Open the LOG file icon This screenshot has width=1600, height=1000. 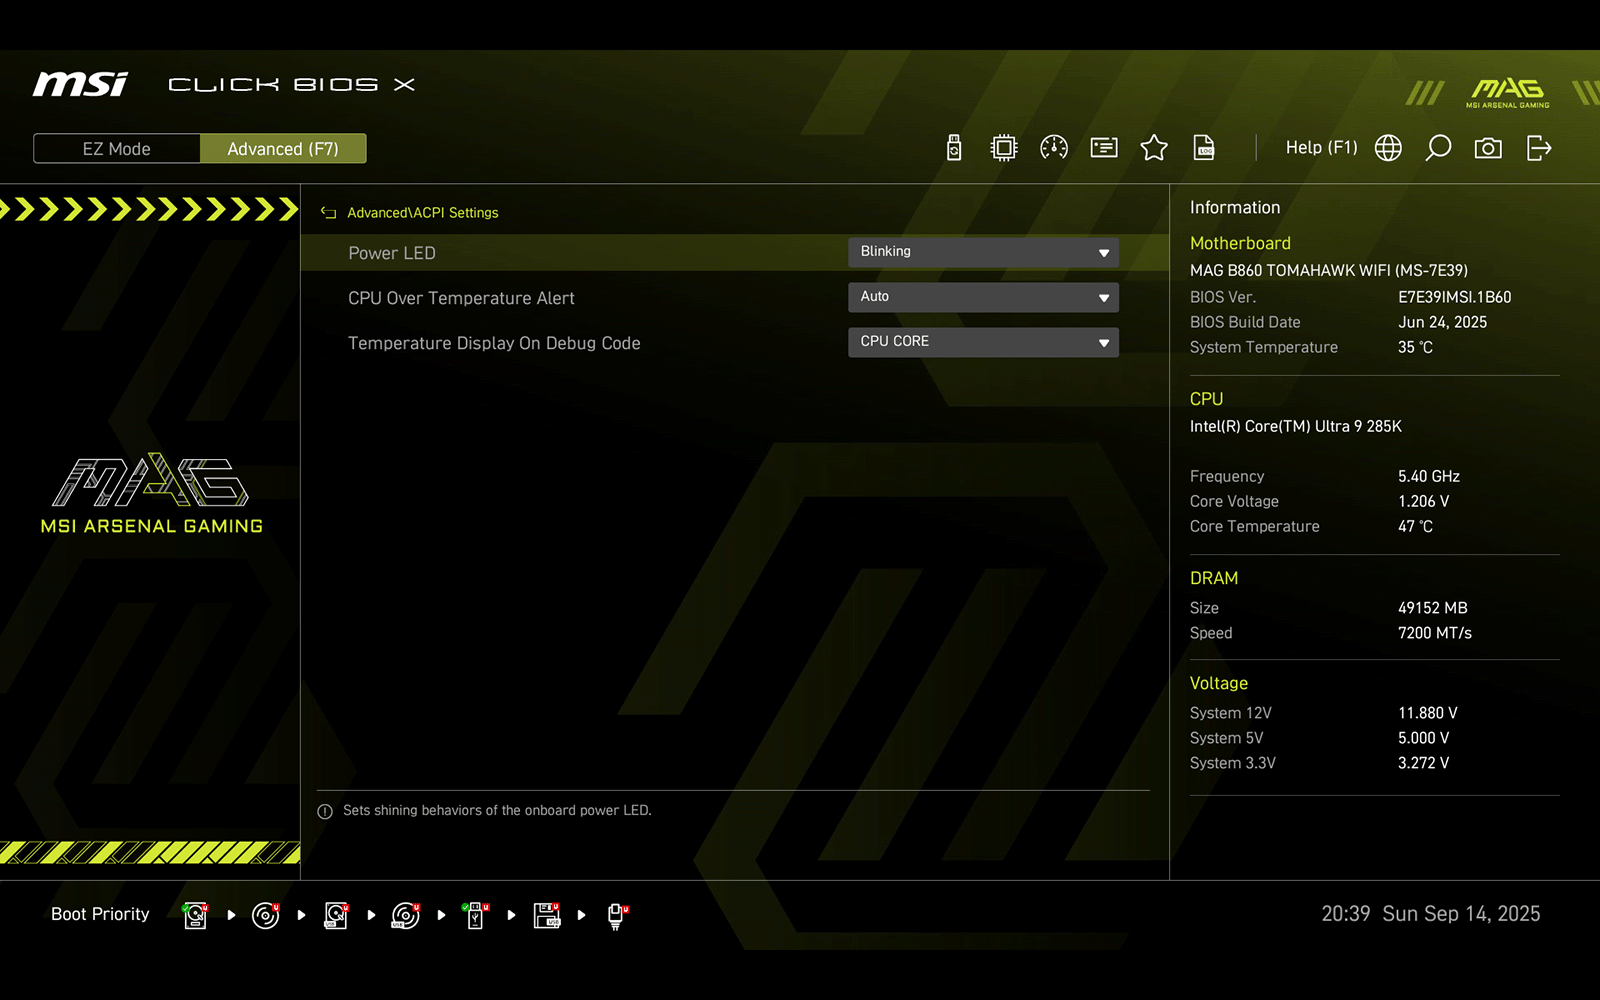(1204, 148)
